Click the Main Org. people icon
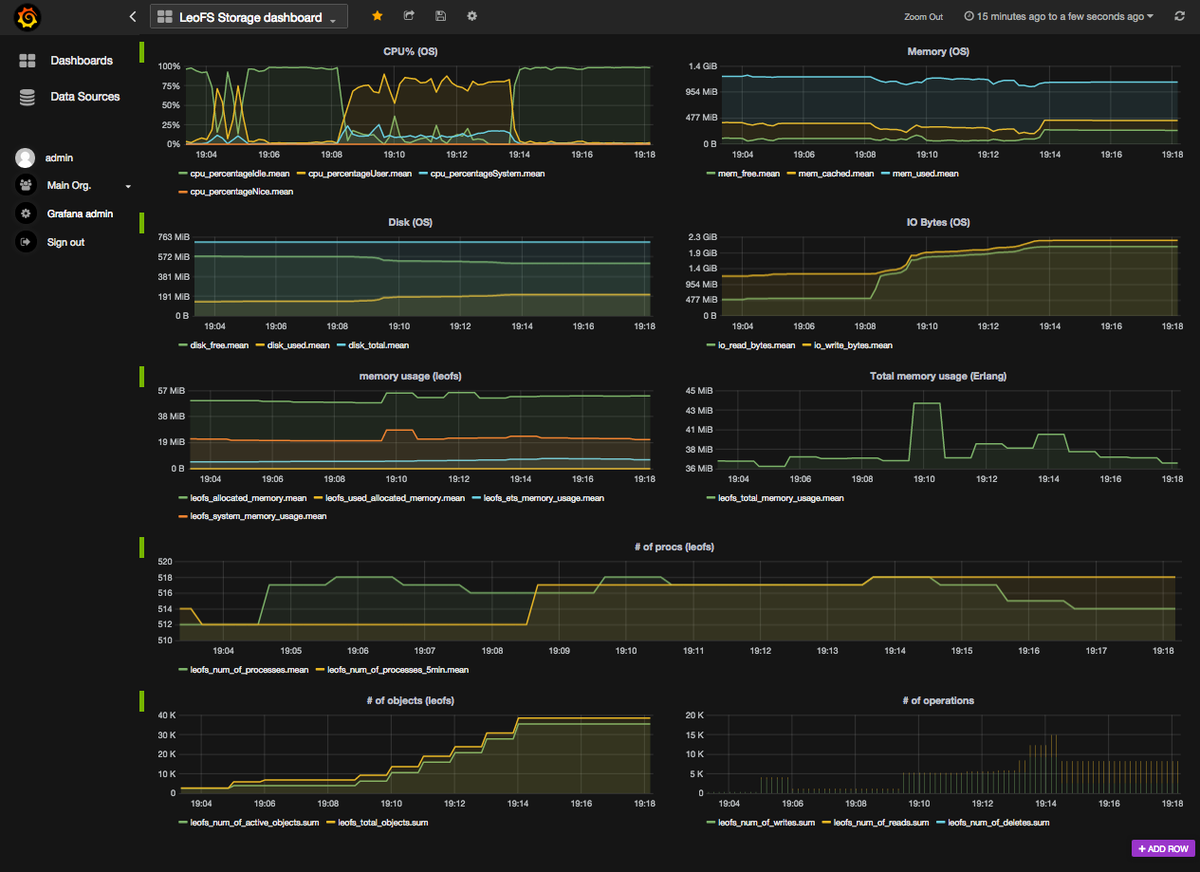1200x872 pixels. [x=25, y=186]
